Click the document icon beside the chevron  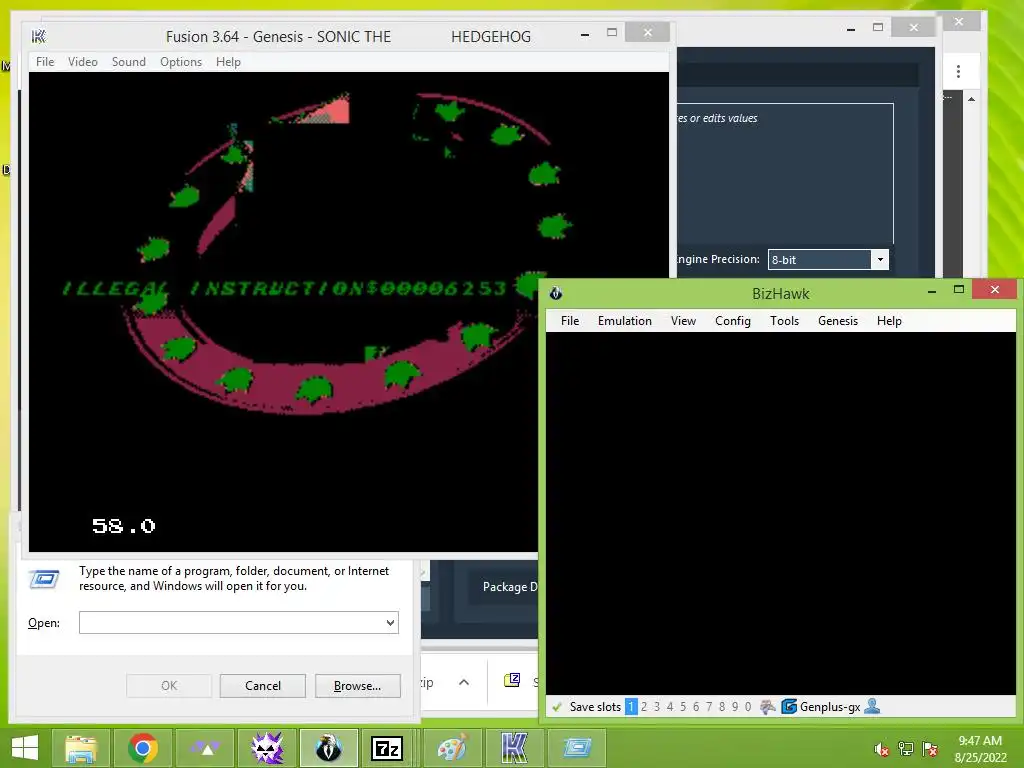tap(512, 680)
